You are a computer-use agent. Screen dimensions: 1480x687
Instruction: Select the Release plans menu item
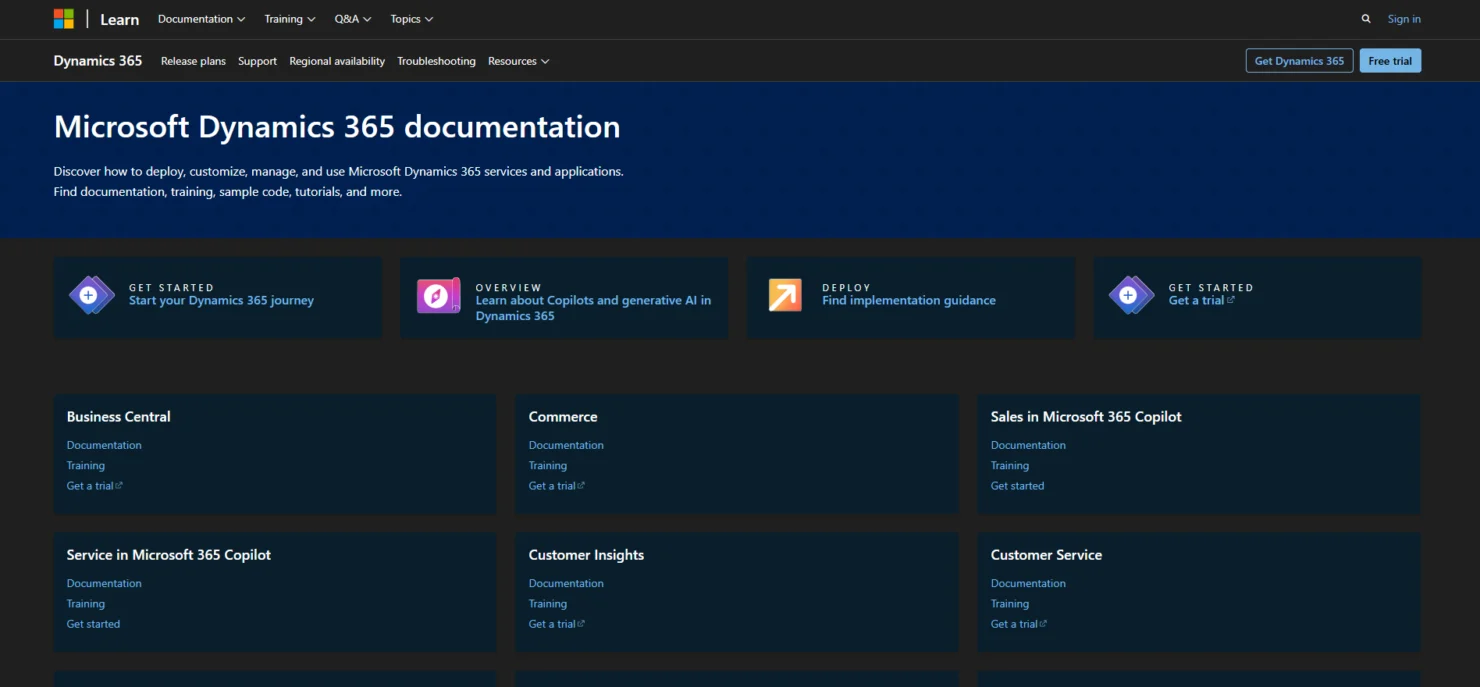pyautogui.click(x=193, y=61)
